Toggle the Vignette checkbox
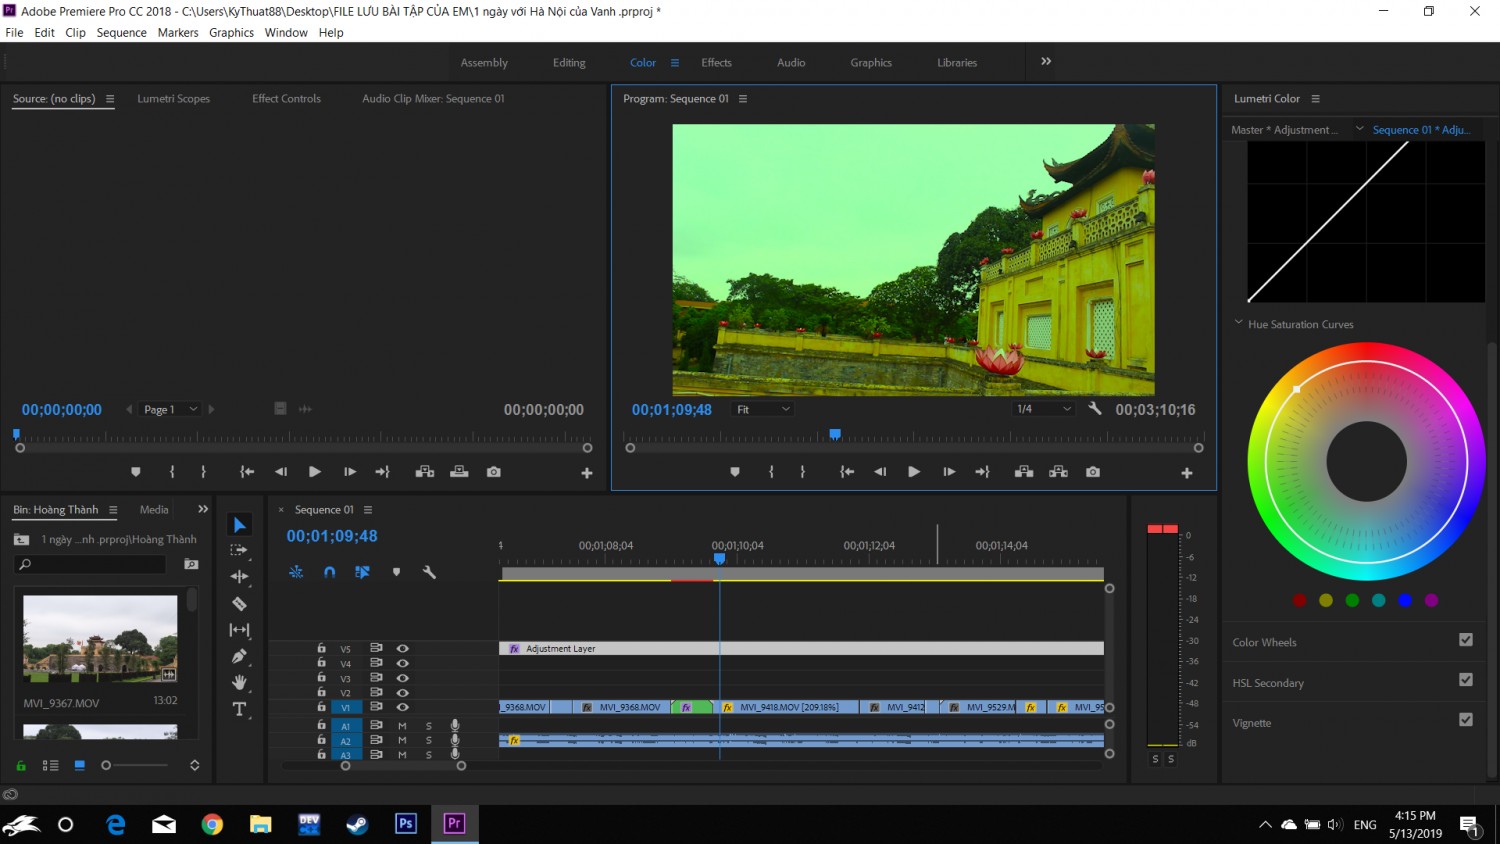The image size is (1500, 844). click(x=1466, y=720)
